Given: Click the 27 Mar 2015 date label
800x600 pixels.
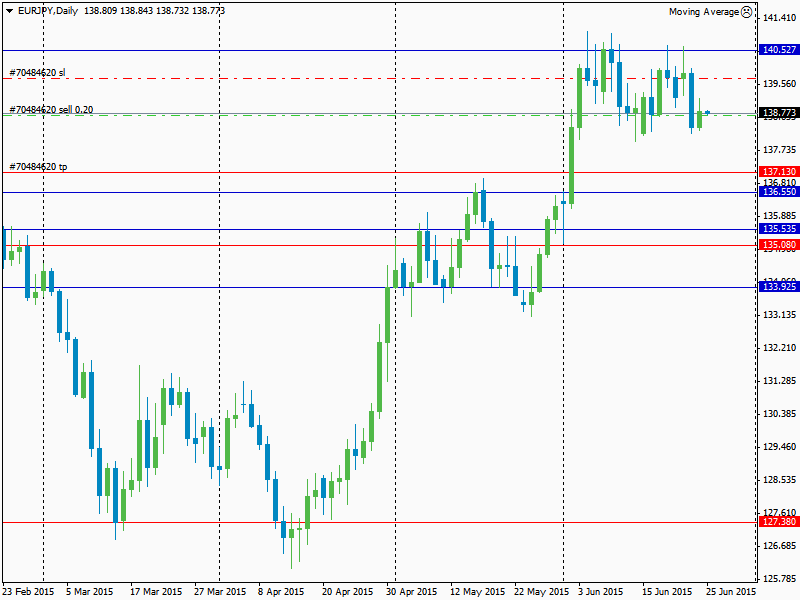Looking at the screenshot, I should [220, 592].
